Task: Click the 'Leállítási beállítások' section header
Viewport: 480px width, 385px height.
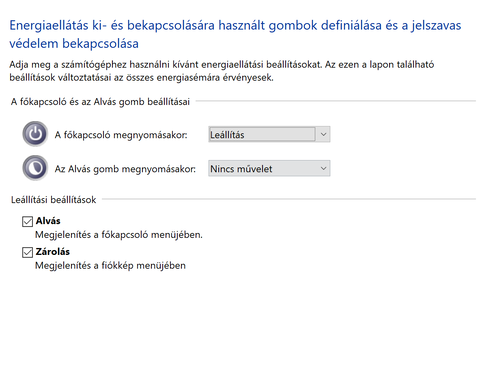Action: click(54, 200)
